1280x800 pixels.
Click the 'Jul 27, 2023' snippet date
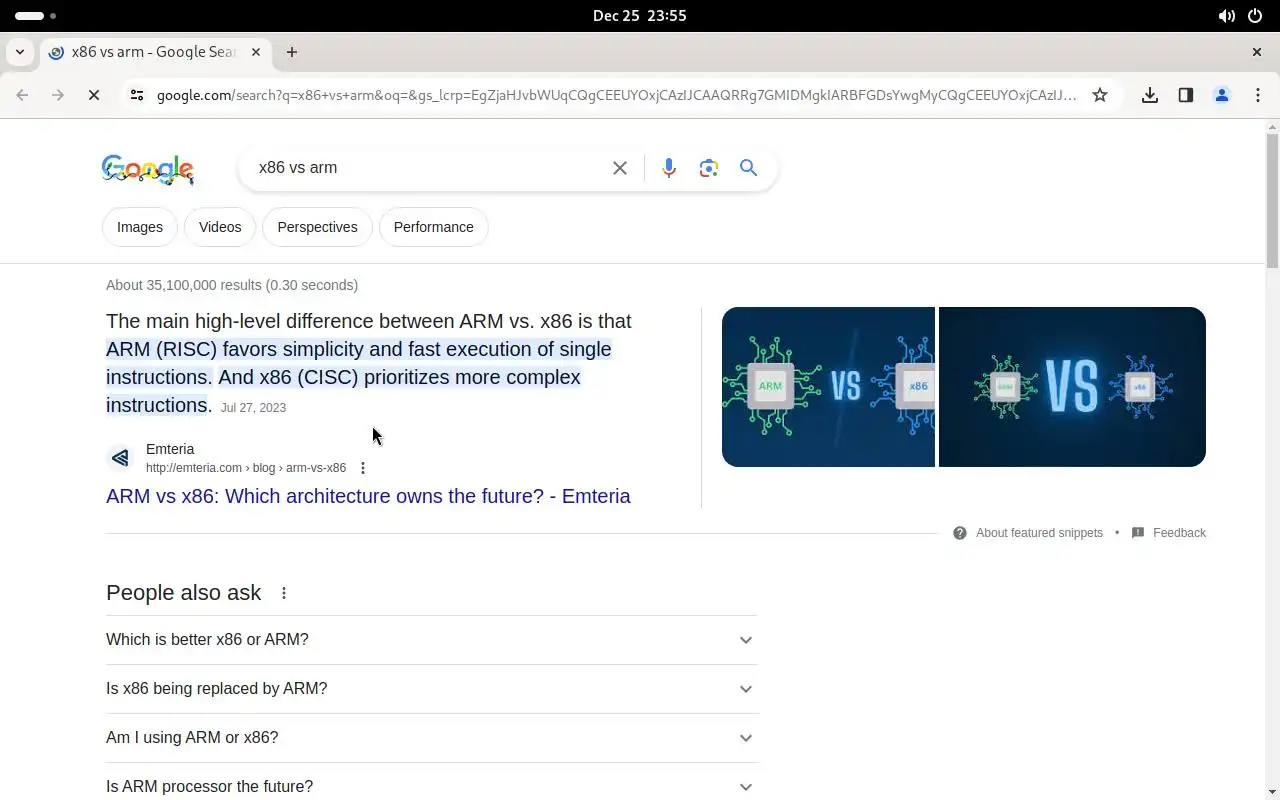(x=253, y=408)
